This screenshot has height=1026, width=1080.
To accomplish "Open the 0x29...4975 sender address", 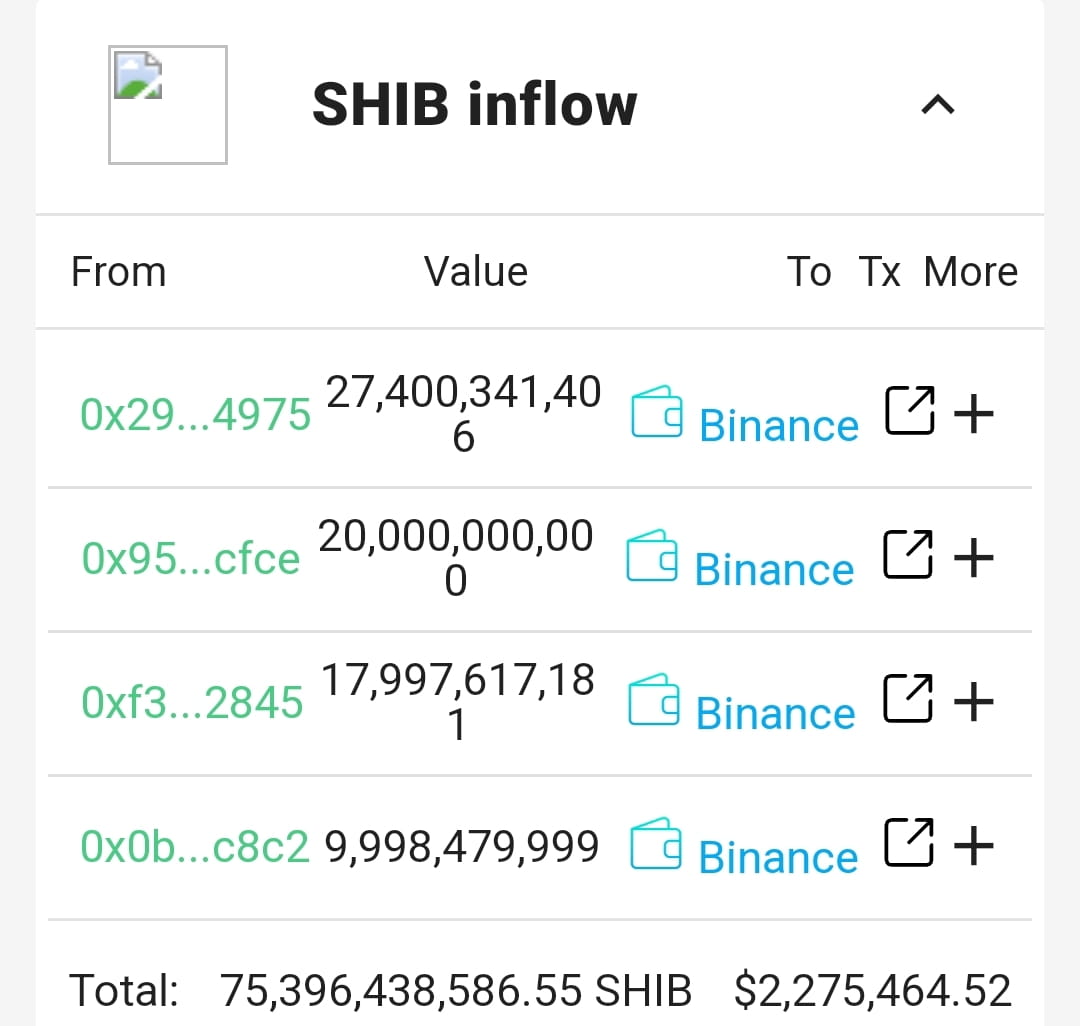I will click(x=195, y=413).
